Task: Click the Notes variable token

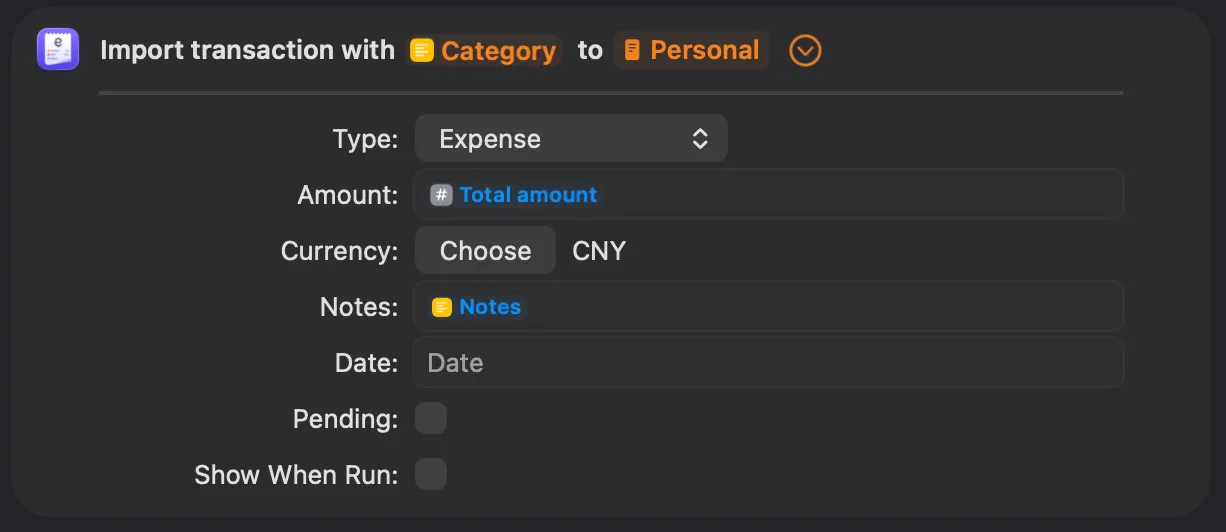Action: coord(476,307)
